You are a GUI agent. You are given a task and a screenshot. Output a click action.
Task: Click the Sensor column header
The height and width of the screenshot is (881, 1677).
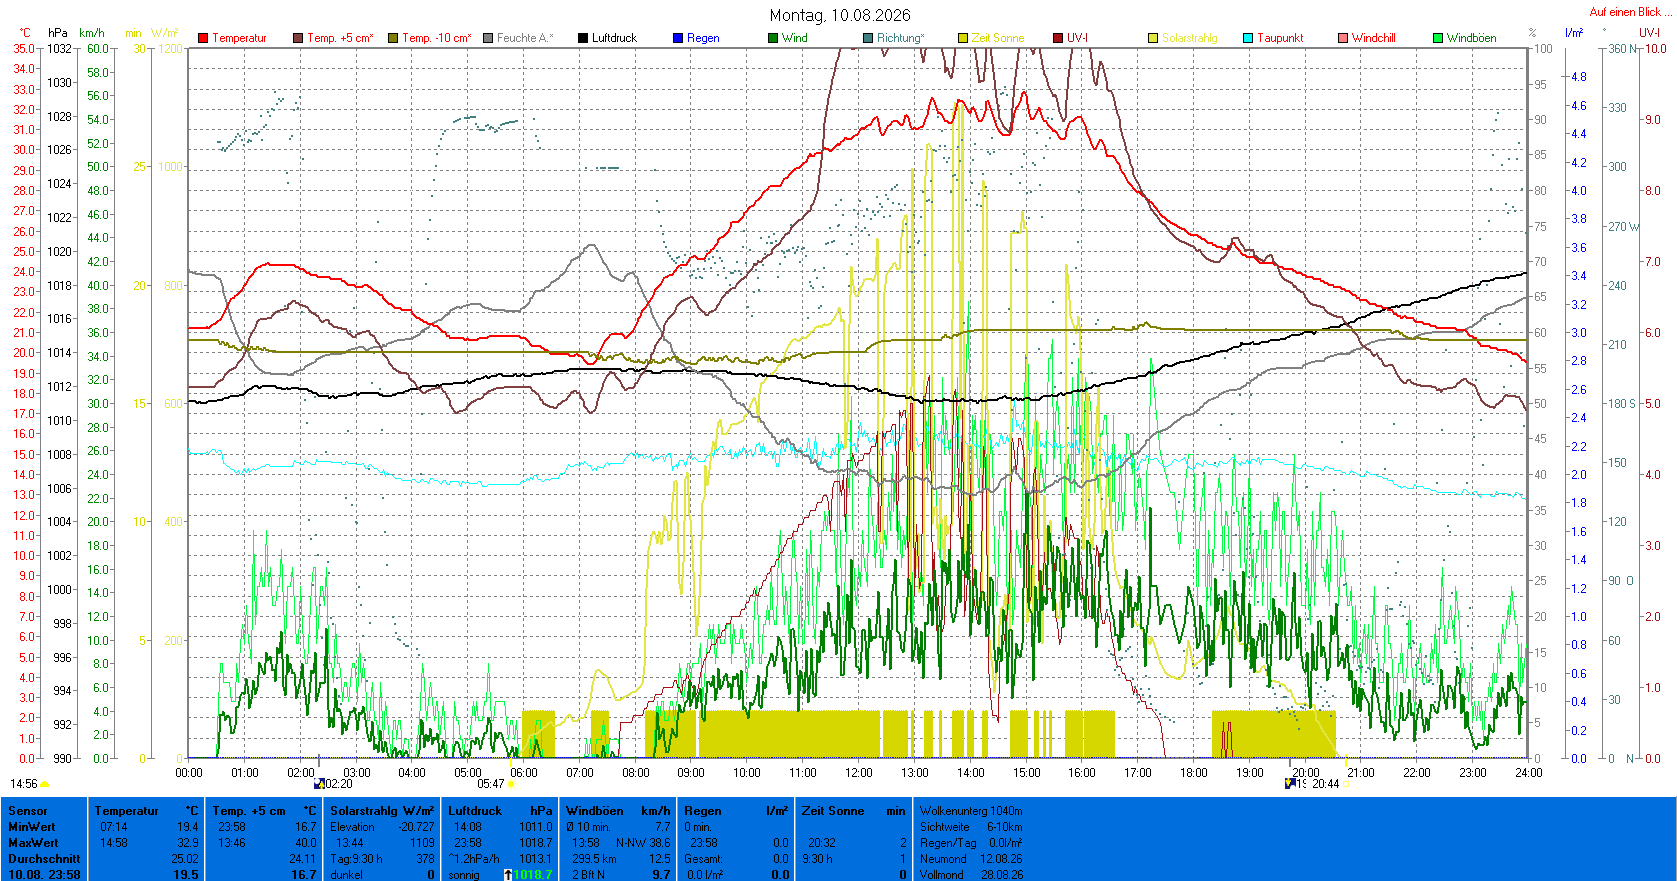(28, 811)
